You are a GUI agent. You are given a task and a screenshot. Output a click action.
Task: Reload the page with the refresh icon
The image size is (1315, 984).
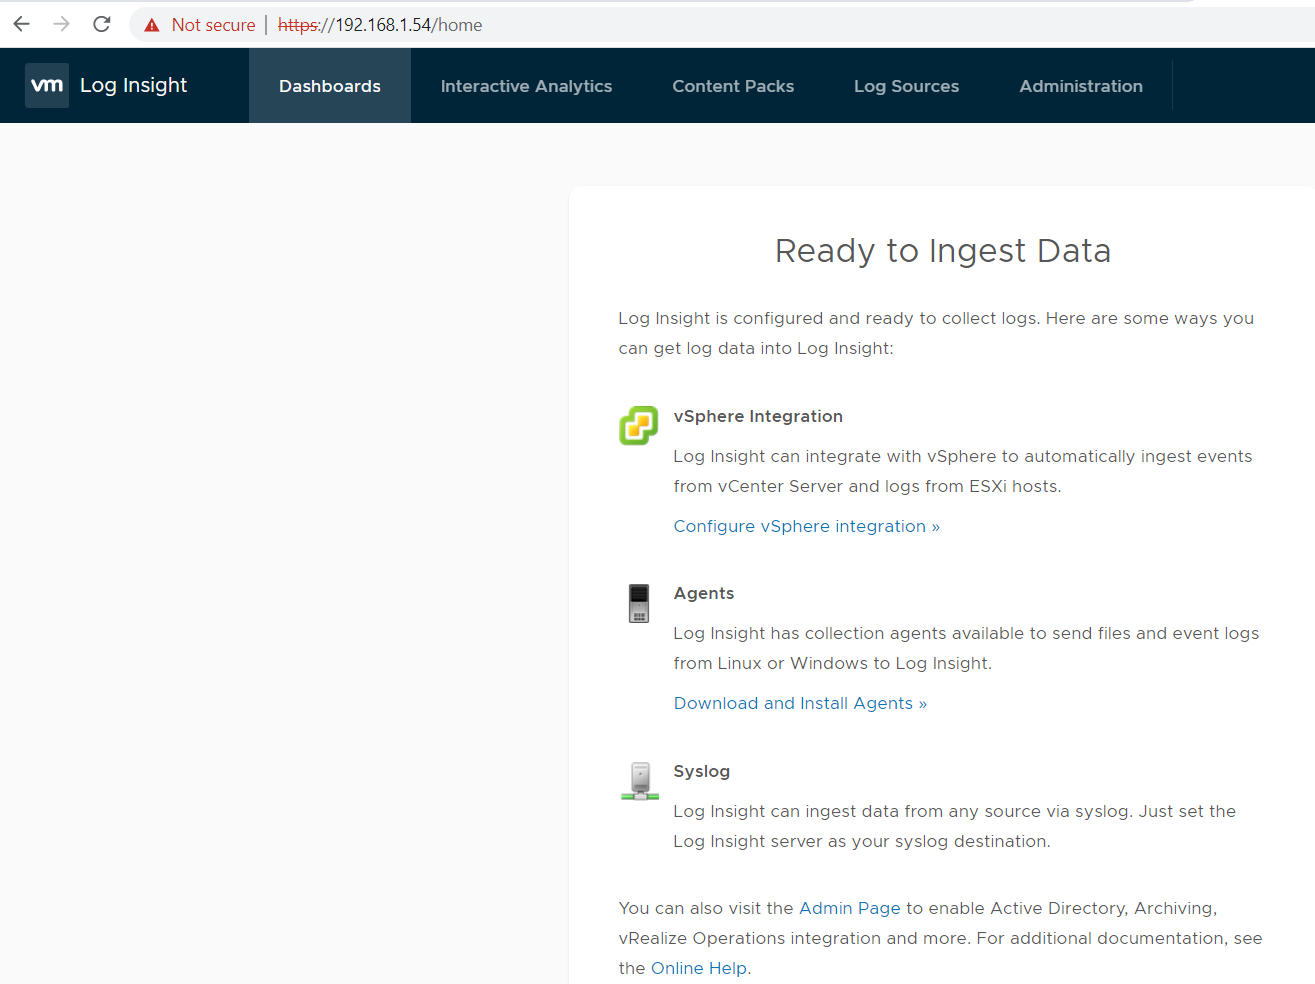[x=102, y=24]
